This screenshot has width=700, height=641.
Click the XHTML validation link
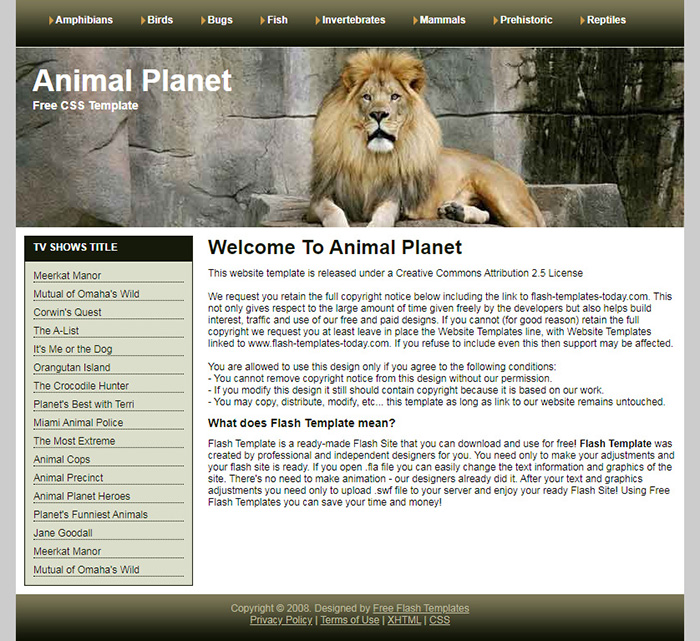tap(404, 620)
